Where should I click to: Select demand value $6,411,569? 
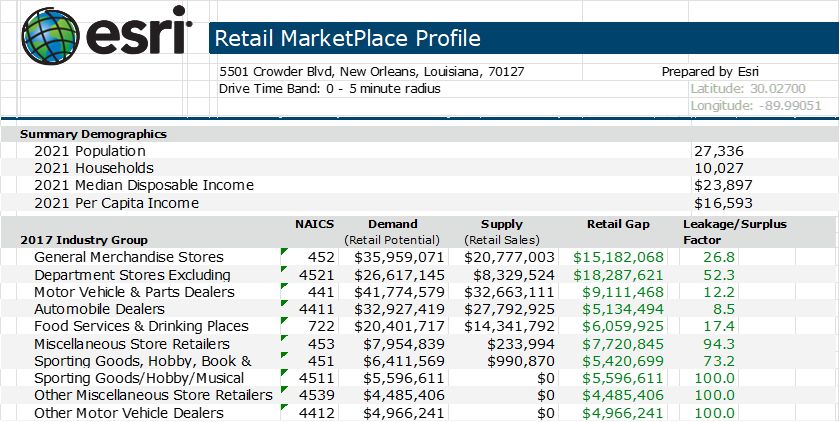pyautogui.click(x=404, y=361)
